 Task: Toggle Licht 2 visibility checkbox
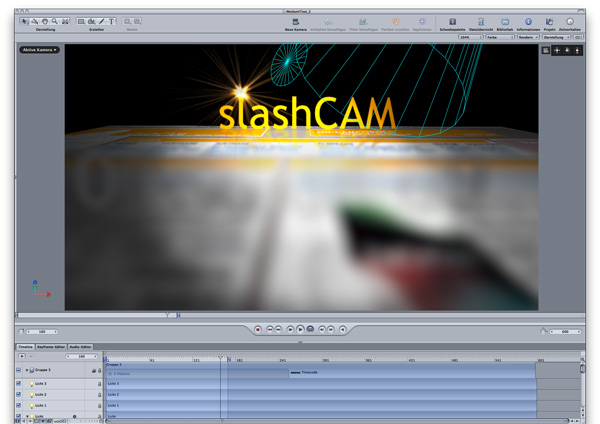pyautogui.click(x=18, y=394)
